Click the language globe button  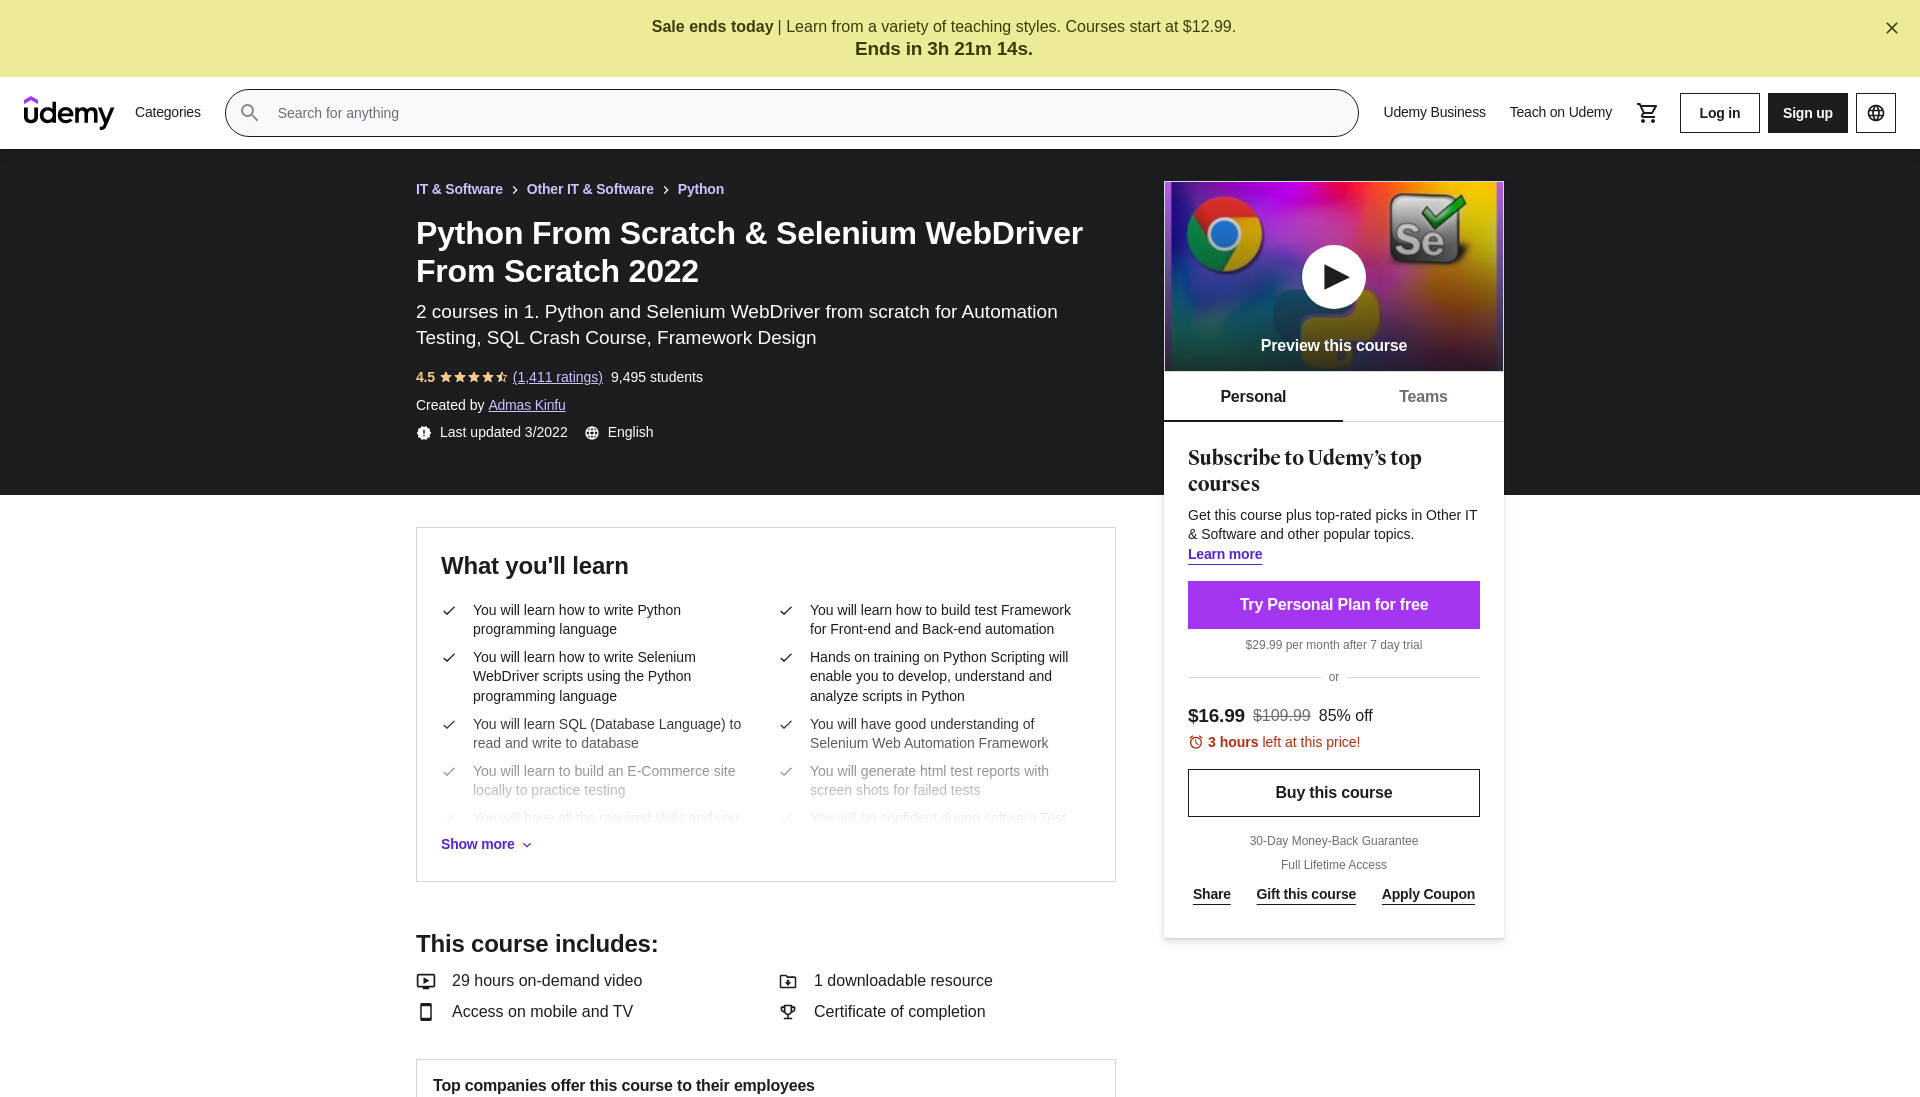[x=1875, y=113]
